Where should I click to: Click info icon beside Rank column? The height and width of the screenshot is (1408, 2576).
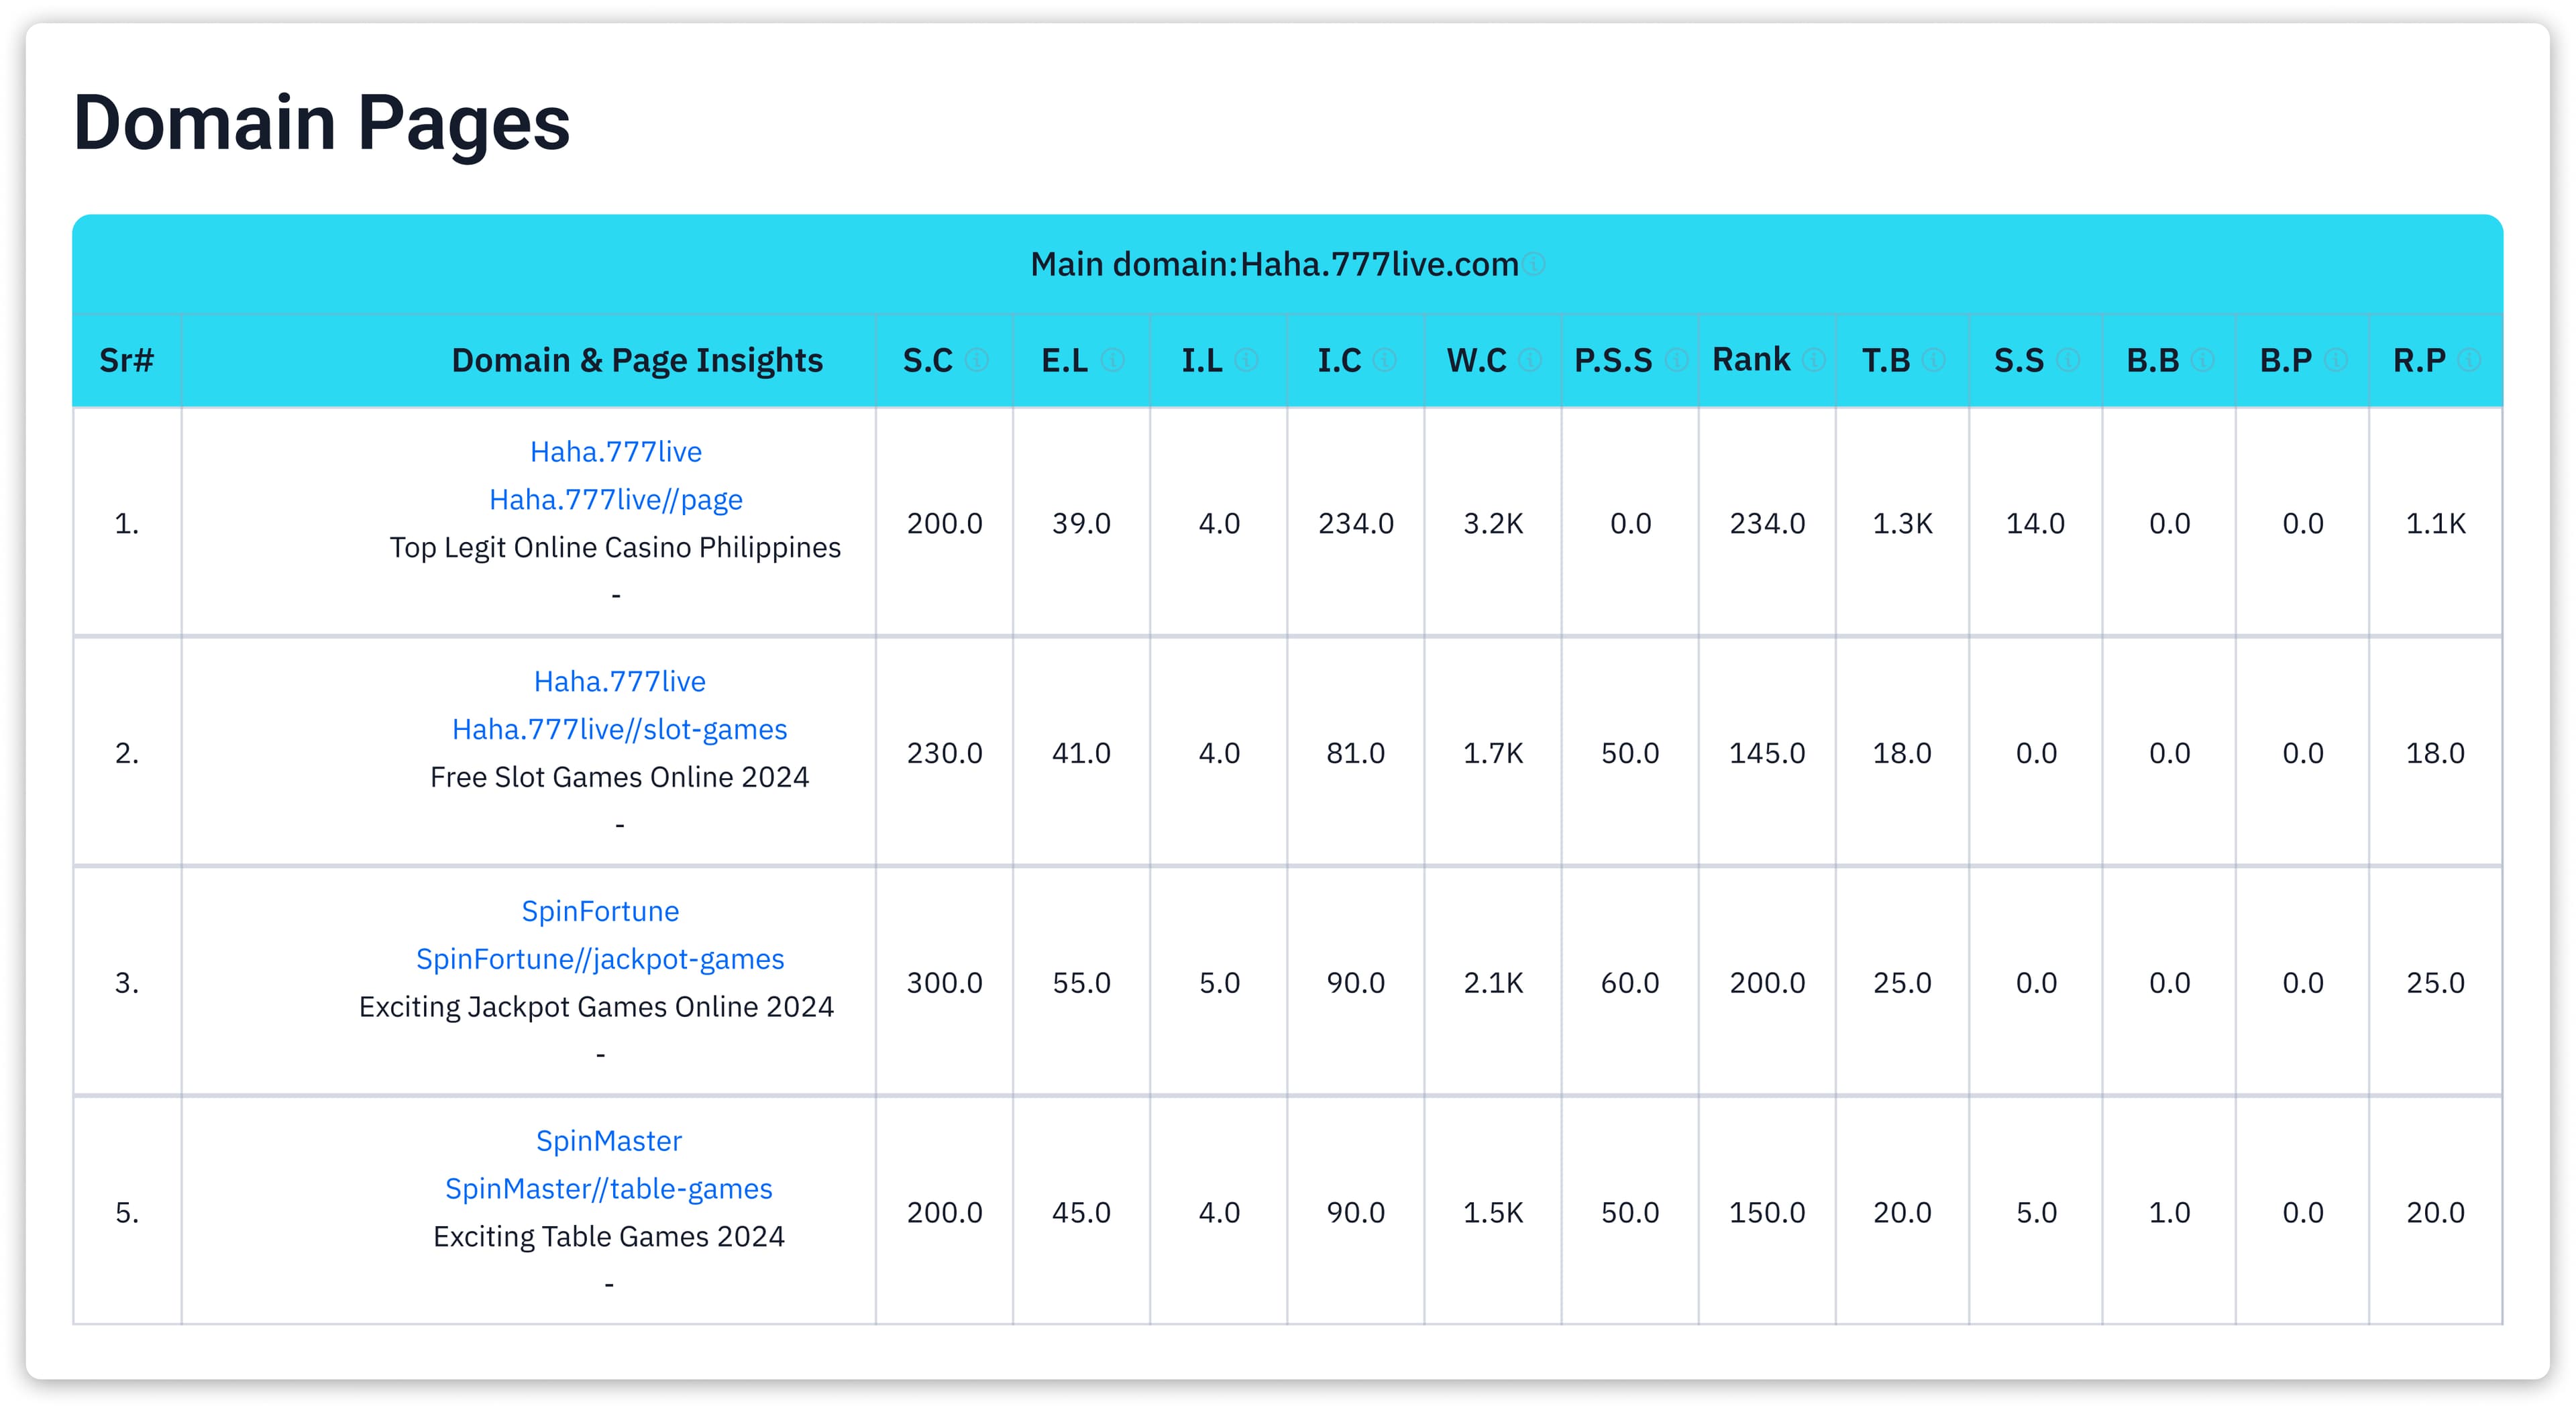(x=1814, y=360)
